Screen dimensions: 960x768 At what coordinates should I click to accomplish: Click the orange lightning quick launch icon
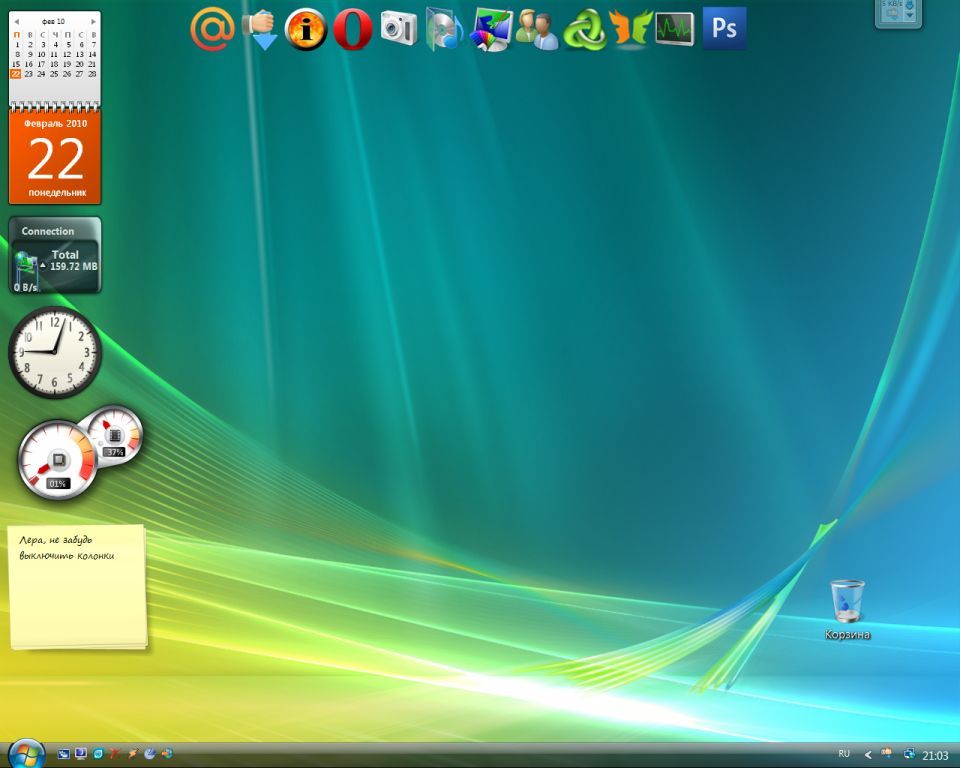pos(132,754)
